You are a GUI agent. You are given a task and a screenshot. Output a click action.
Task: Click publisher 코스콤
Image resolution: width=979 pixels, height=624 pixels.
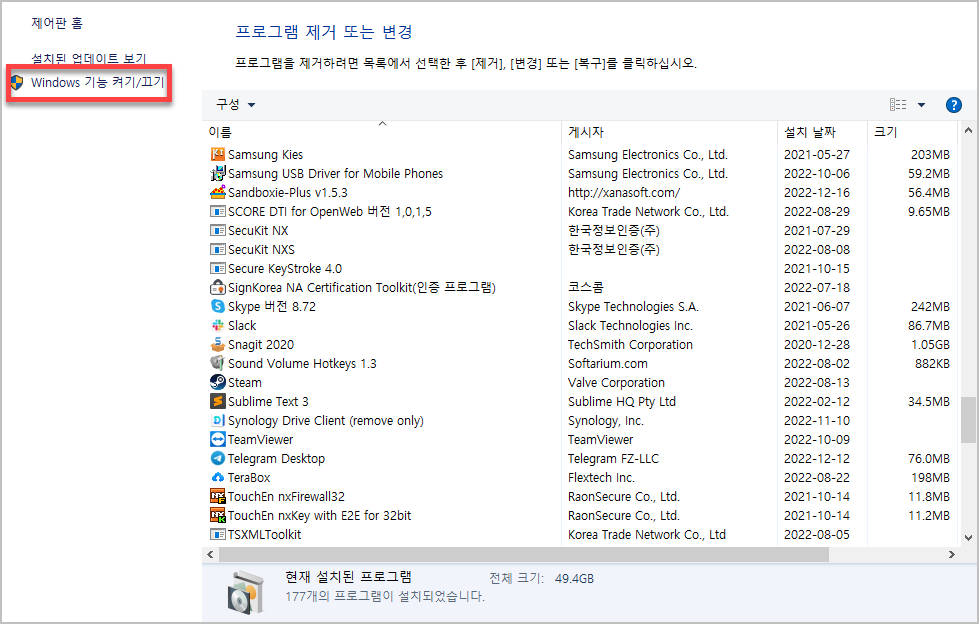pos(586,287)
